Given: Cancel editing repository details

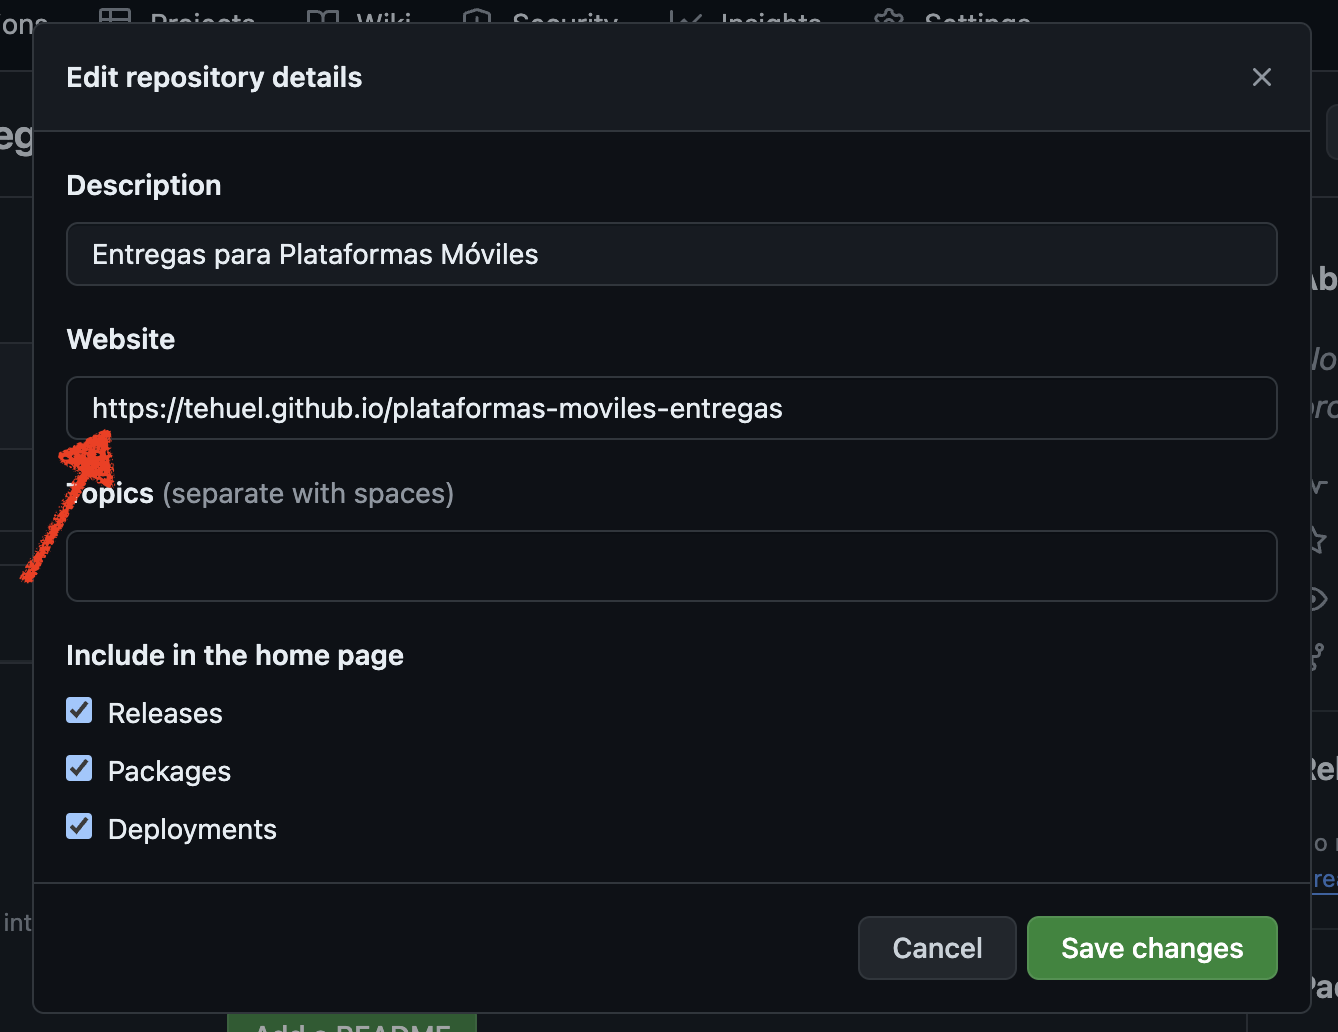Looking at the screenshot, I should [x=937, y=948].
